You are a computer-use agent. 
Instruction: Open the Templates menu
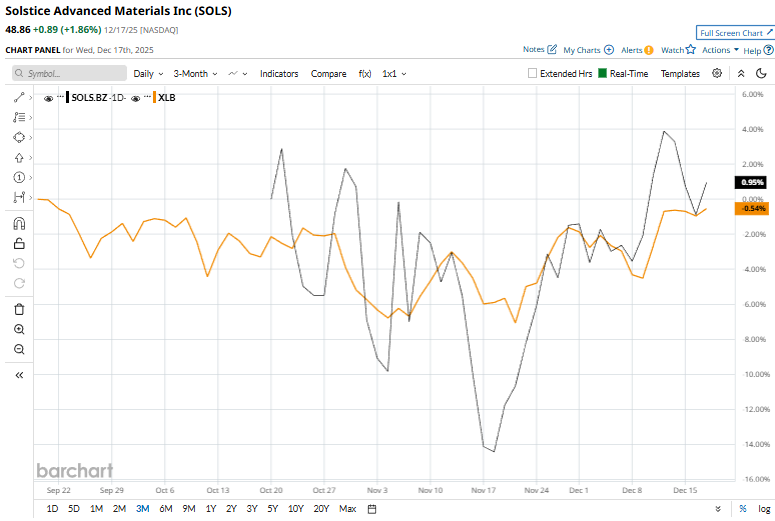pyautogui.click(x=680, y=74)
